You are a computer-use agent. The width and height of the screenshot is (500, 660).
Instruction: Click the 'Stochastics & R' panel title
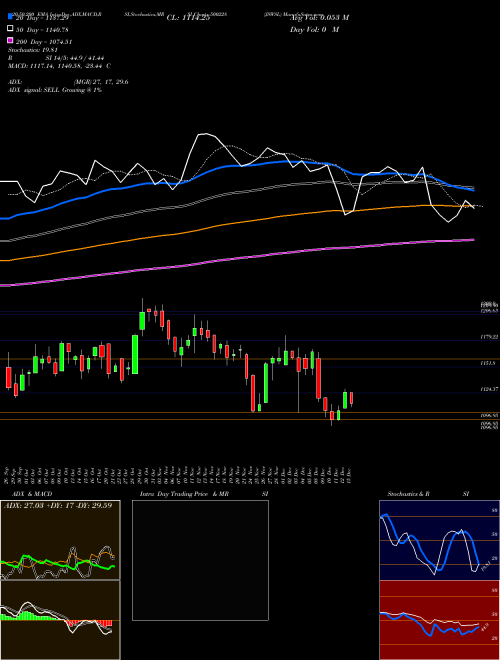coord(408,494)
